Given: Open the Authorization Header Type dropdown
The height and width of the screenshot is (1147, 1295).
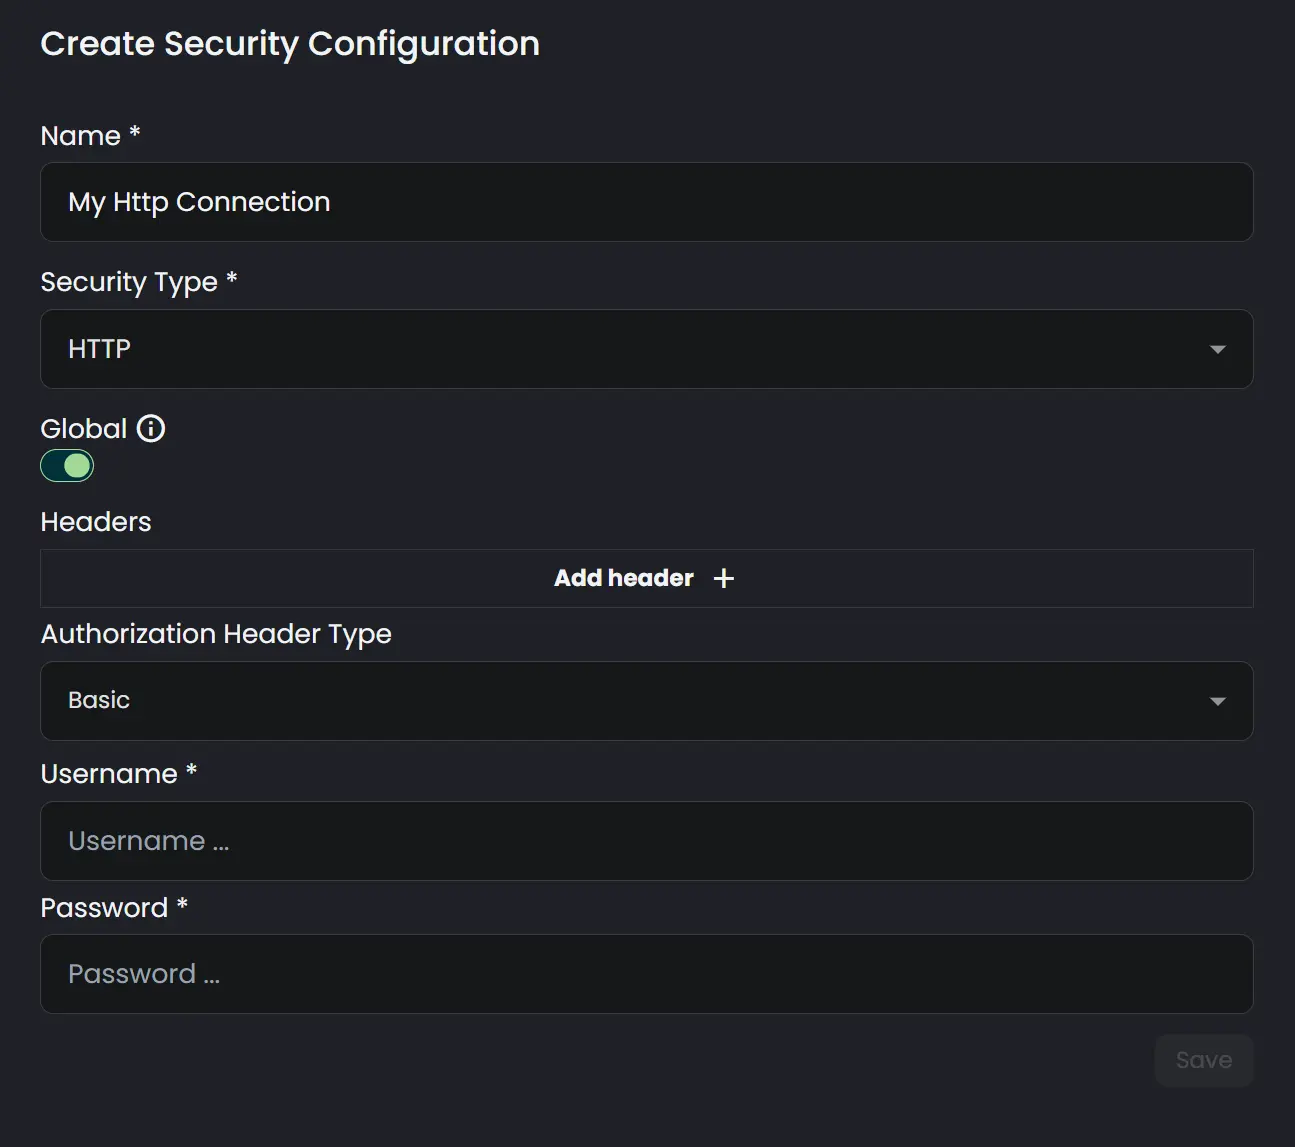Looking at the screenshot, I should (646, 701).
